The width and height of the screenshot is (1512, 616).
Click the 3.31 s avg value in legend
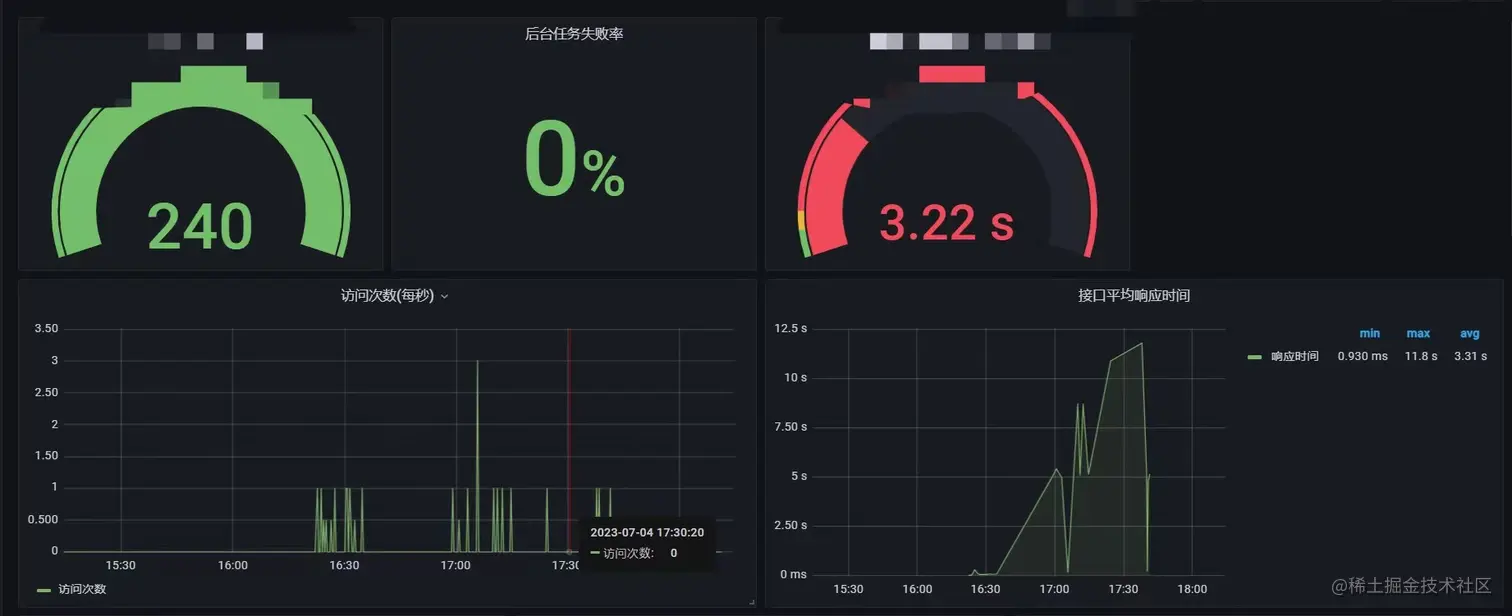pyautogui.click(x=1470, y=357)
